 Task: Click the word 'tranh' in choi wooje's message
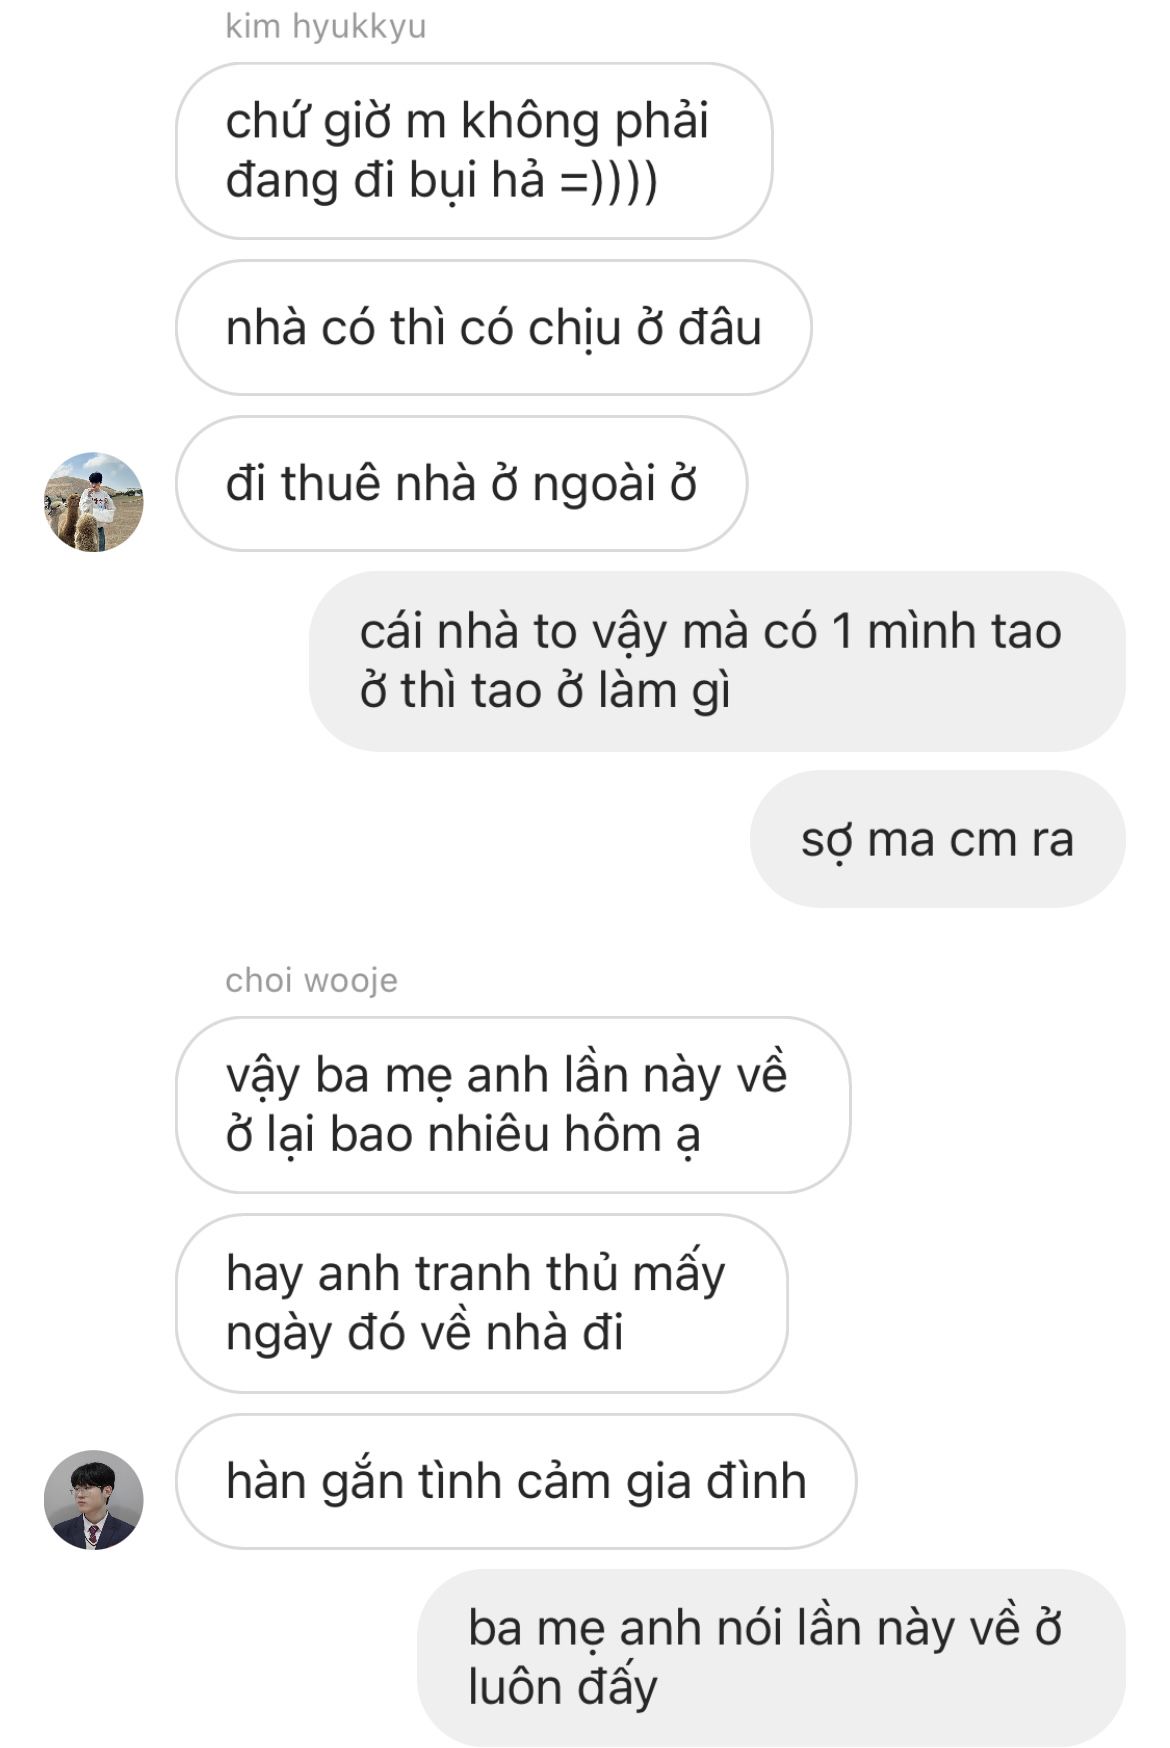pyautogui.click(x=473, y=1273)
